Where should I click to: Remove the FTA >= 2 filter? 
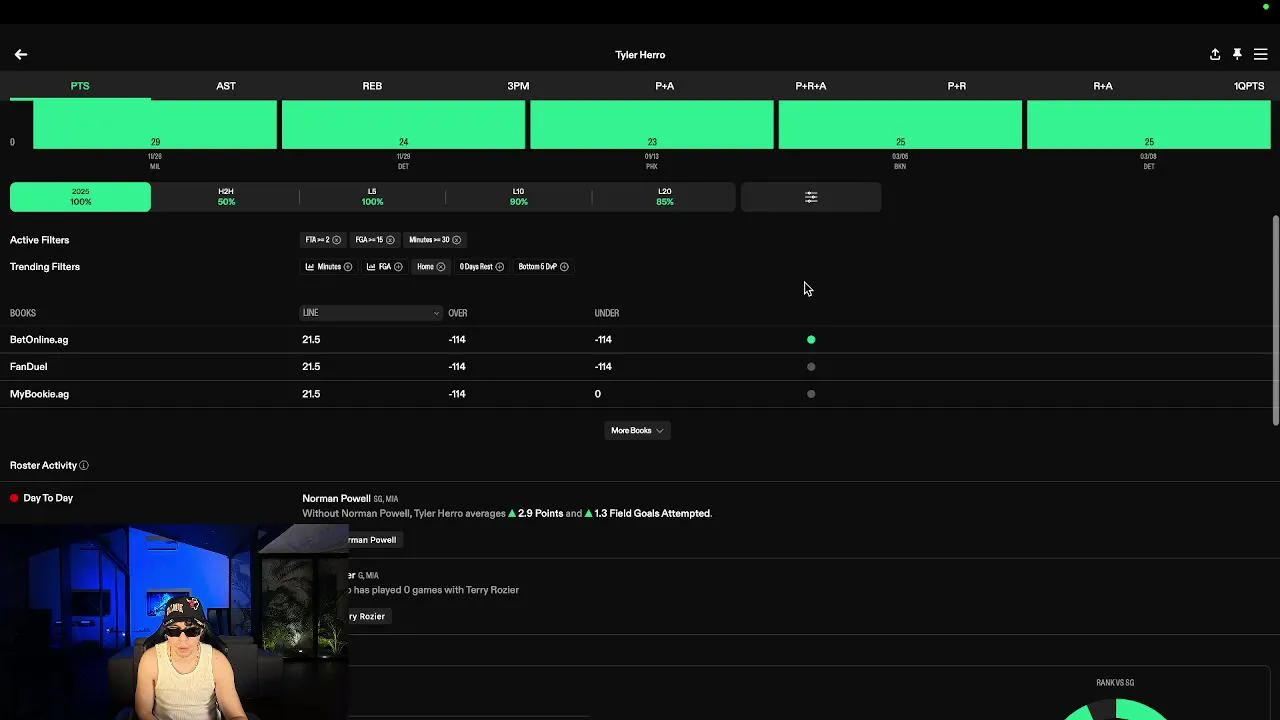pyautogui.click(x=337, y=240)
